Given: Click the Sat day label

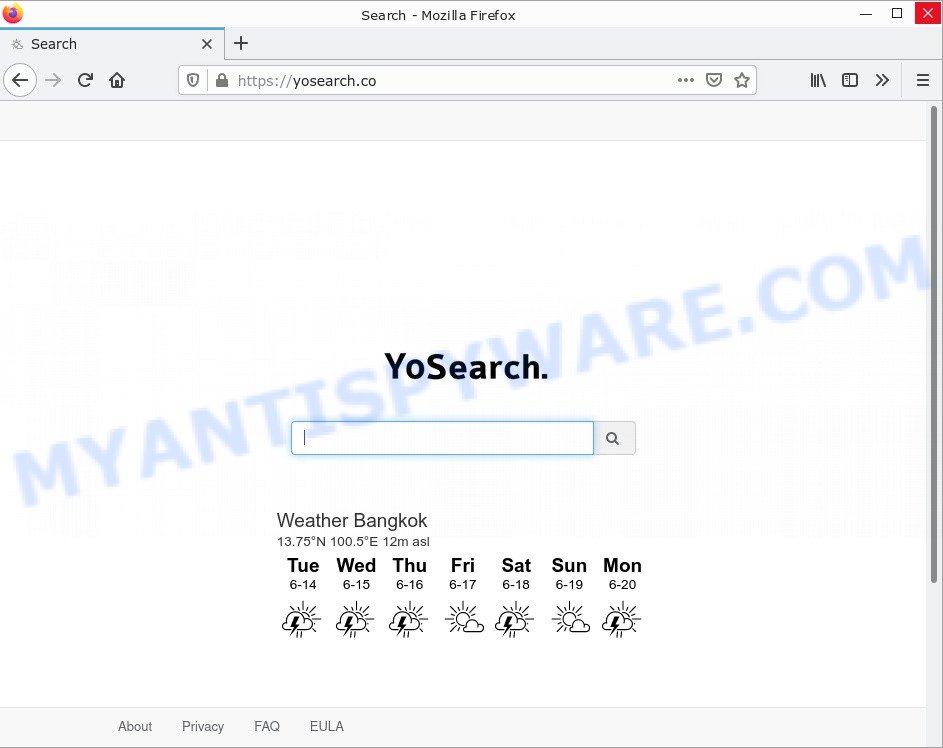Looking at the screenshot, I should click(516, 565).
